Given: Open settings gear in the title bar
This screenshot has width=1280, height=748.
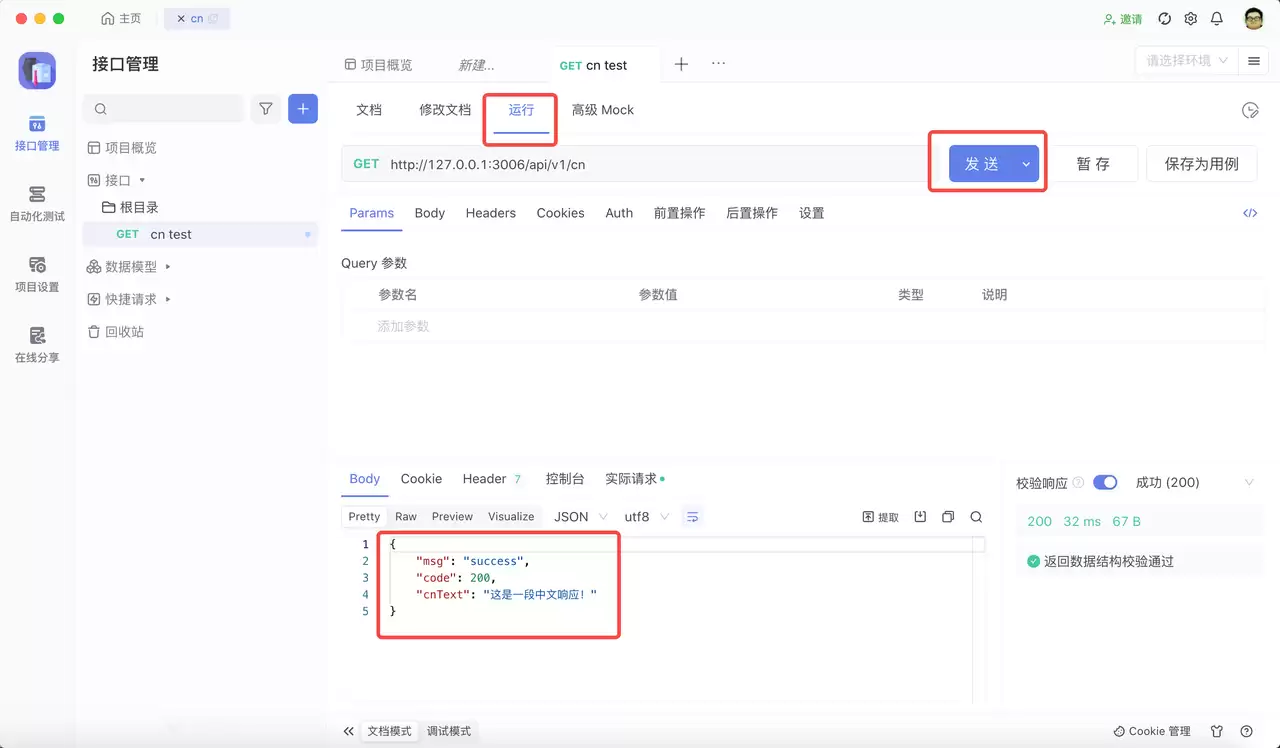Looking at the screenshot, I should (x=1190, y=19).
